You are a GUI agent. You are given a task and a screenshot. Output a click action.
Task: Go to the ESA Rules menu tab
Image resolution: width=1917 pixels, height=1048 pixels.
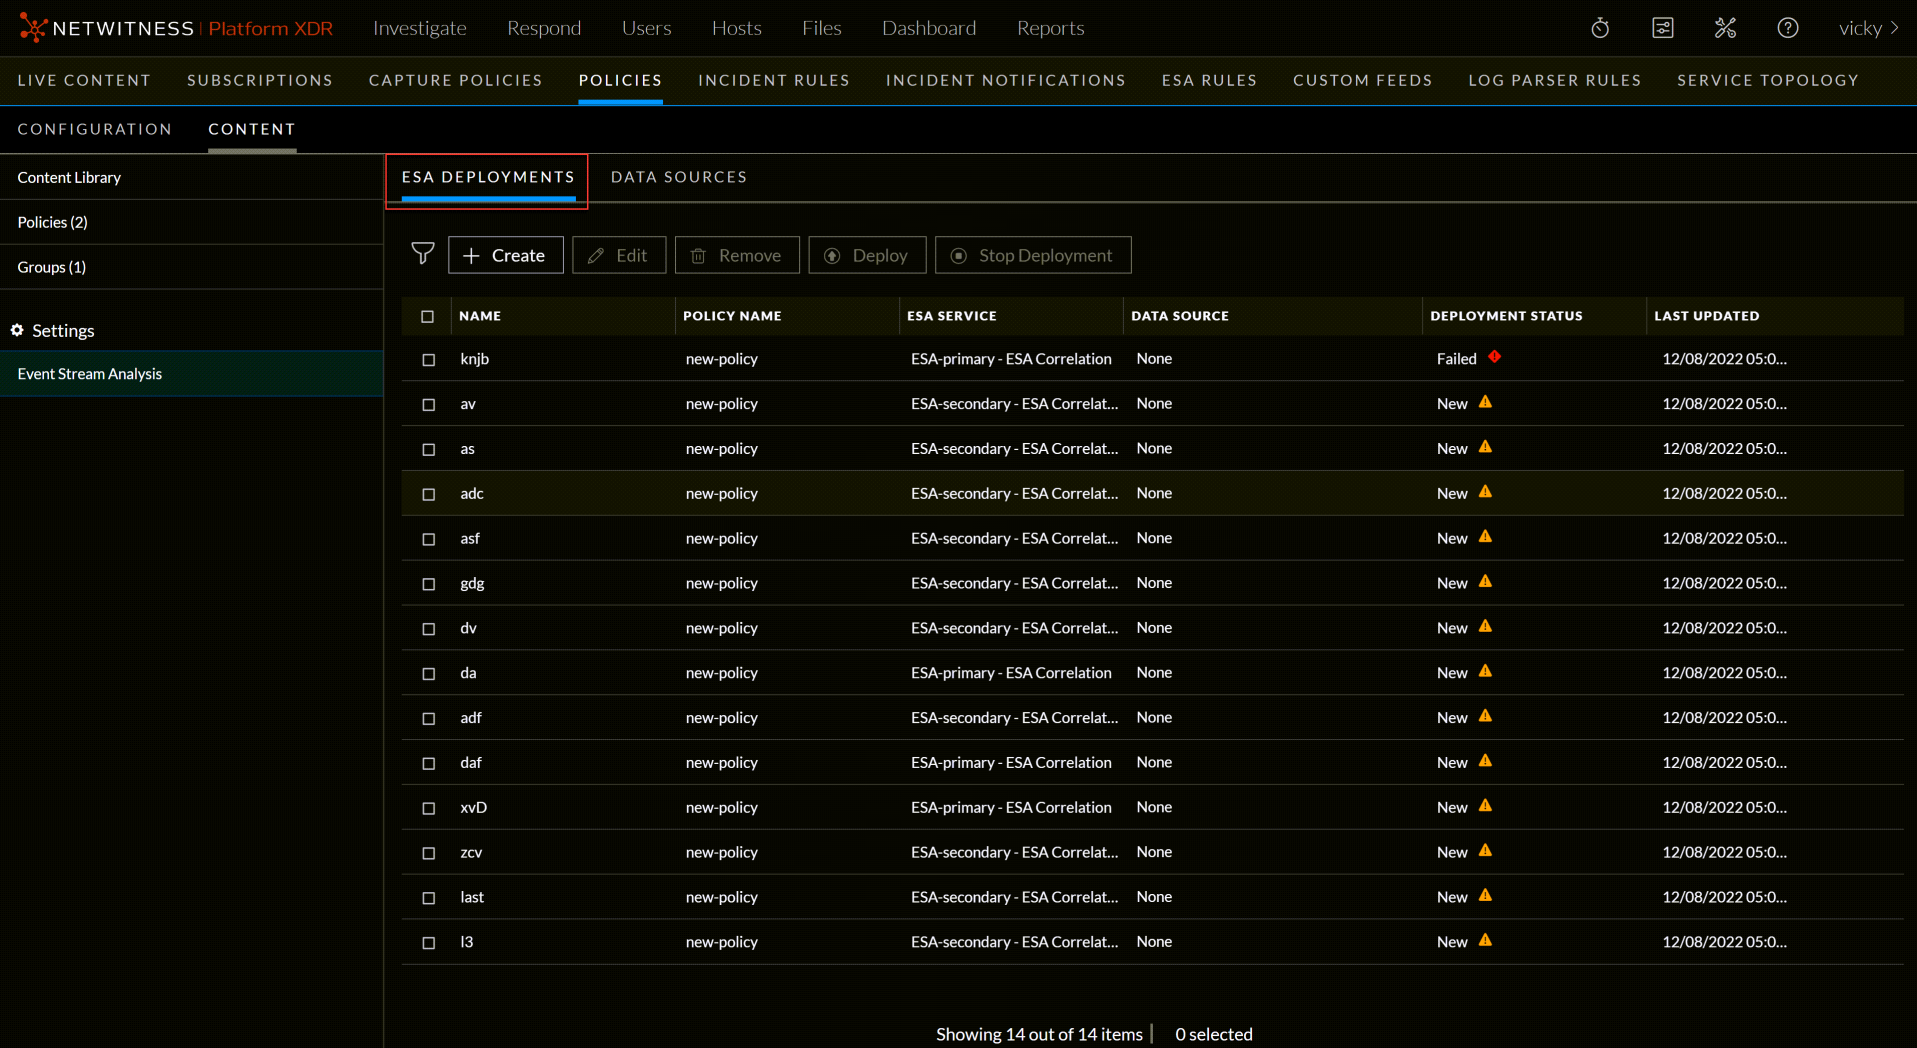coord(1208,80)
